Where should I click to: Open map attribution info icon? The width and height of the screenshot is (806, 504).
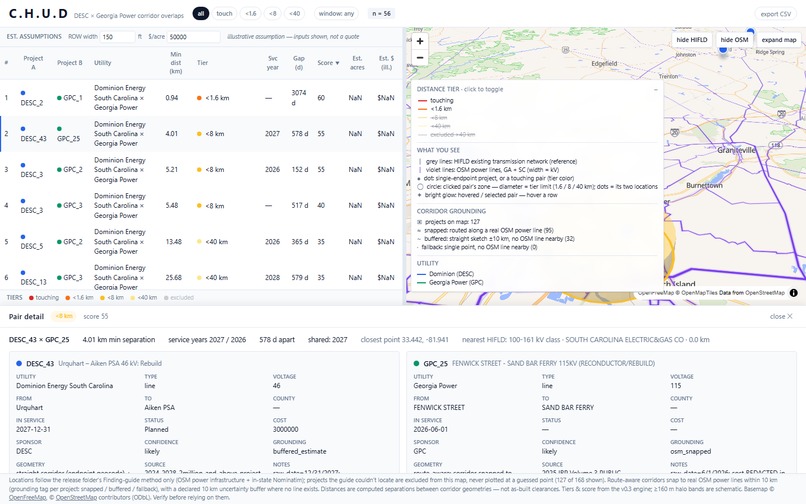click(x=794, y=293)
